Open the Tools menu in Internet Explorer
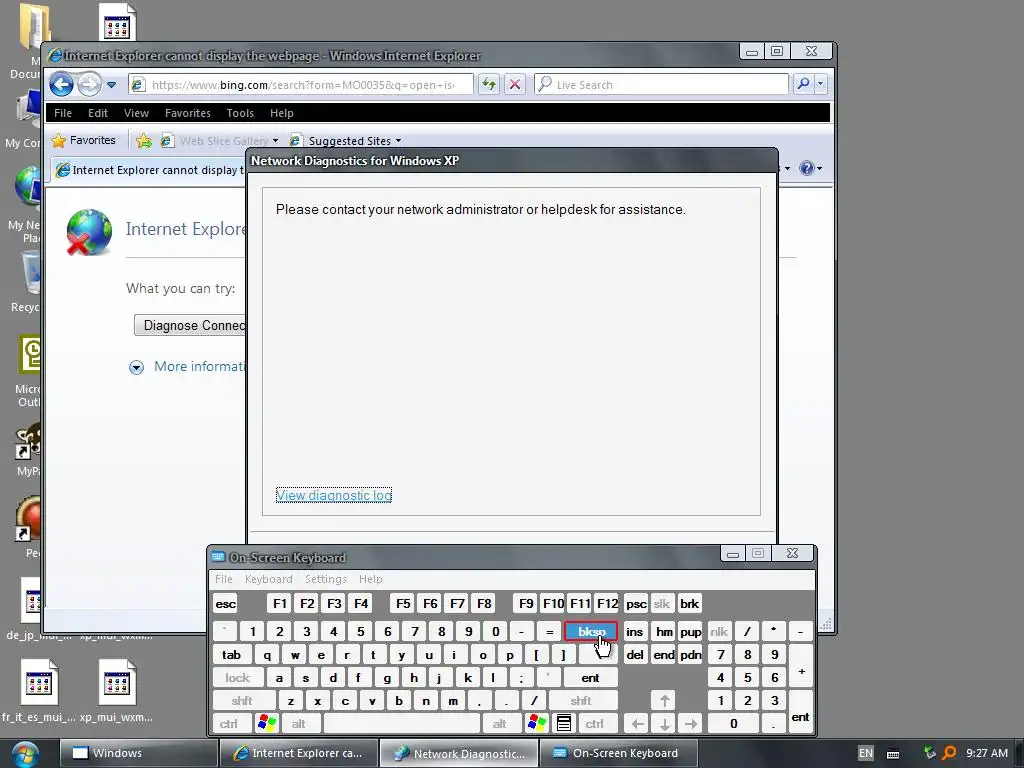Screen dimensions: 1024x768 [240, 113]
